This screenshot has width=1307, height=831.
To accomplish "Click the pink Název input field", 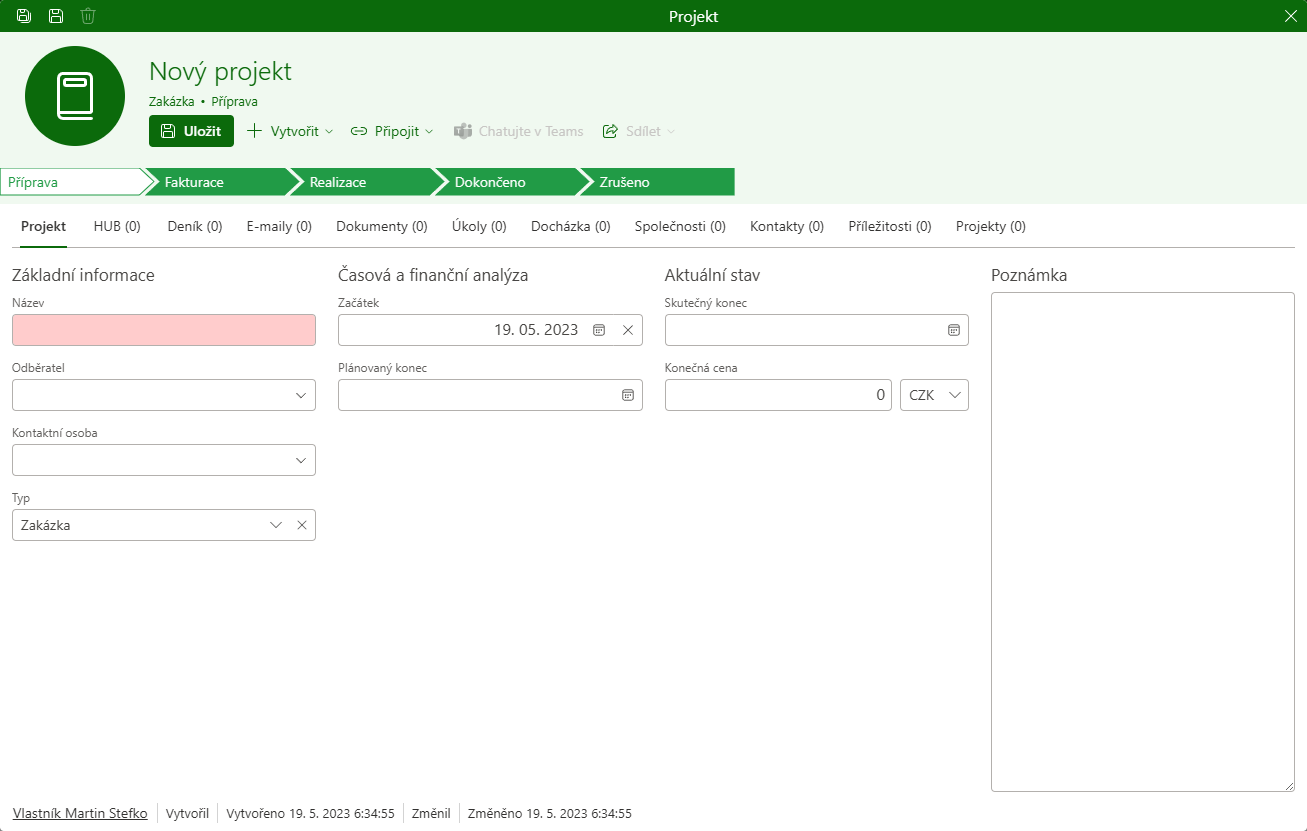I will [x=164, y=330].
